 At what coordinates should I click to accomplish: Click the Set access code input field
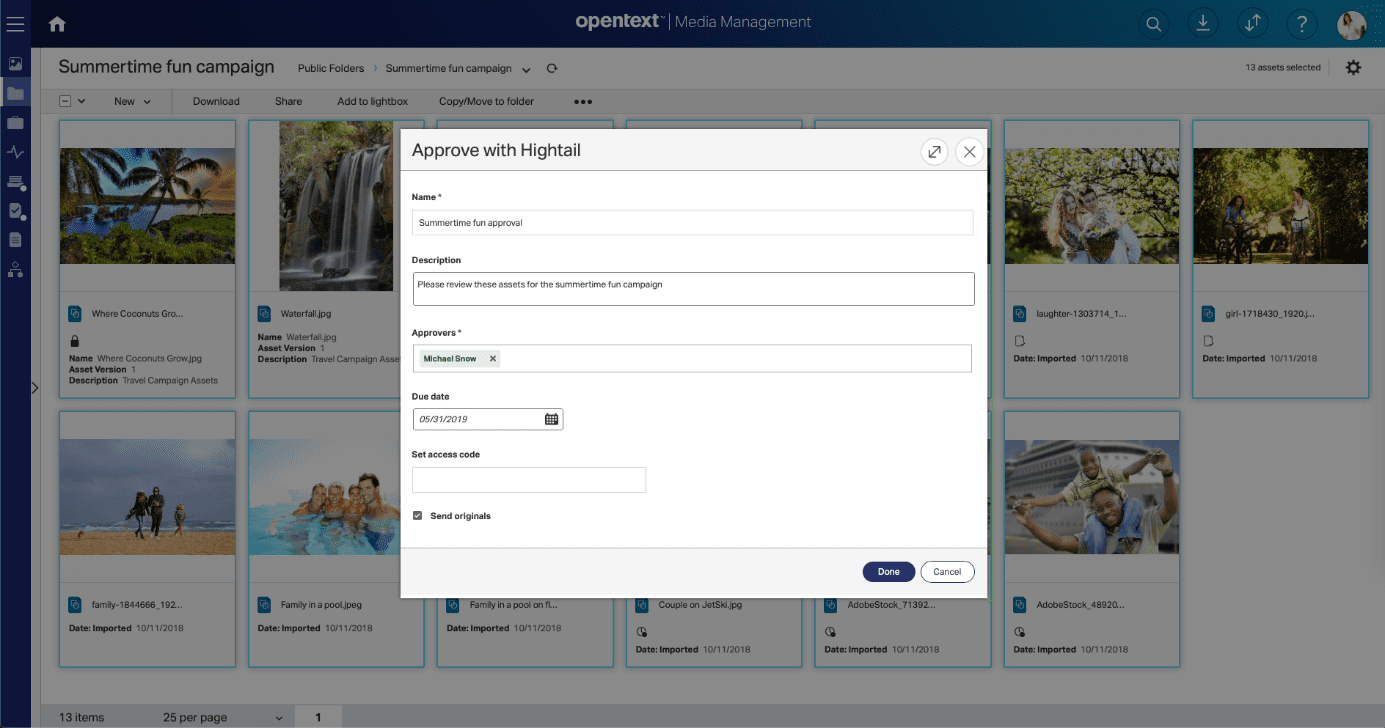(x=528, y=480)
